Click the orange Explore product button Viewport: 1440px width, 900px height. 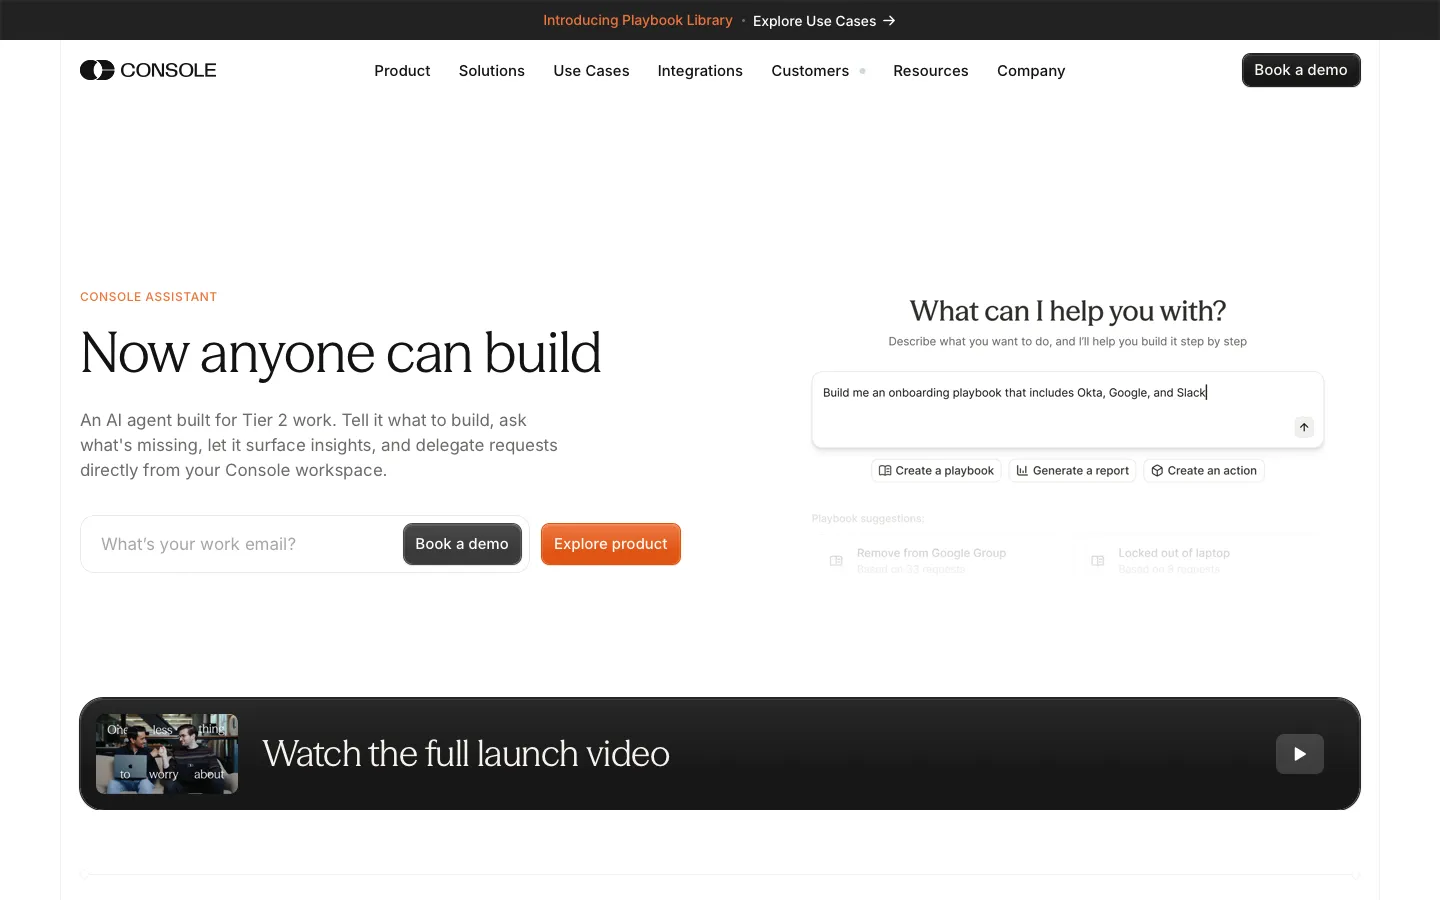click(x=611, y=544)
